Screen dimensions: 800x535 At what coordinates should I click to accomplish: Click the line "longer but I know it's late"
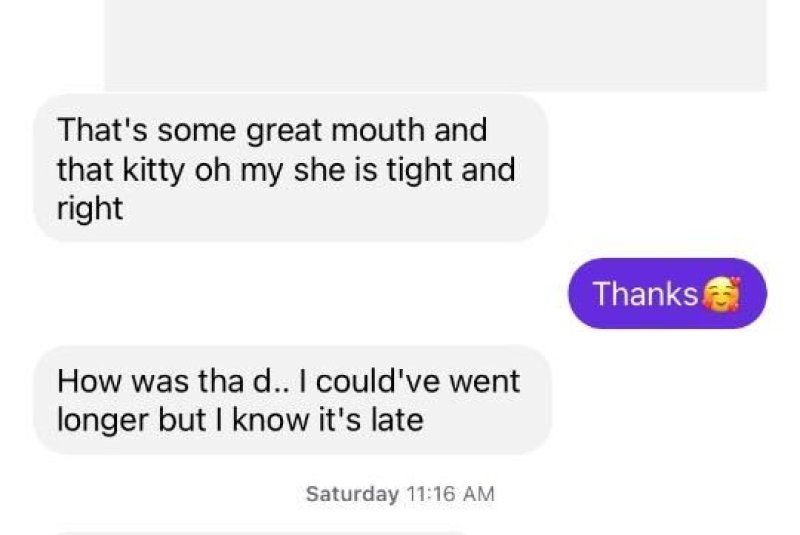(240, 420)
